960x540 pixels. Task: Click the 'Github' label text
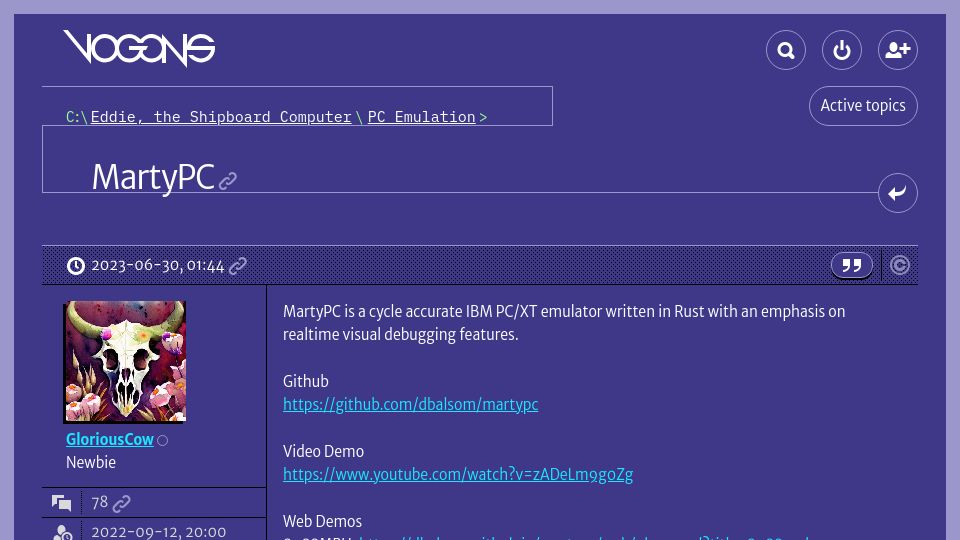[306, 381]
